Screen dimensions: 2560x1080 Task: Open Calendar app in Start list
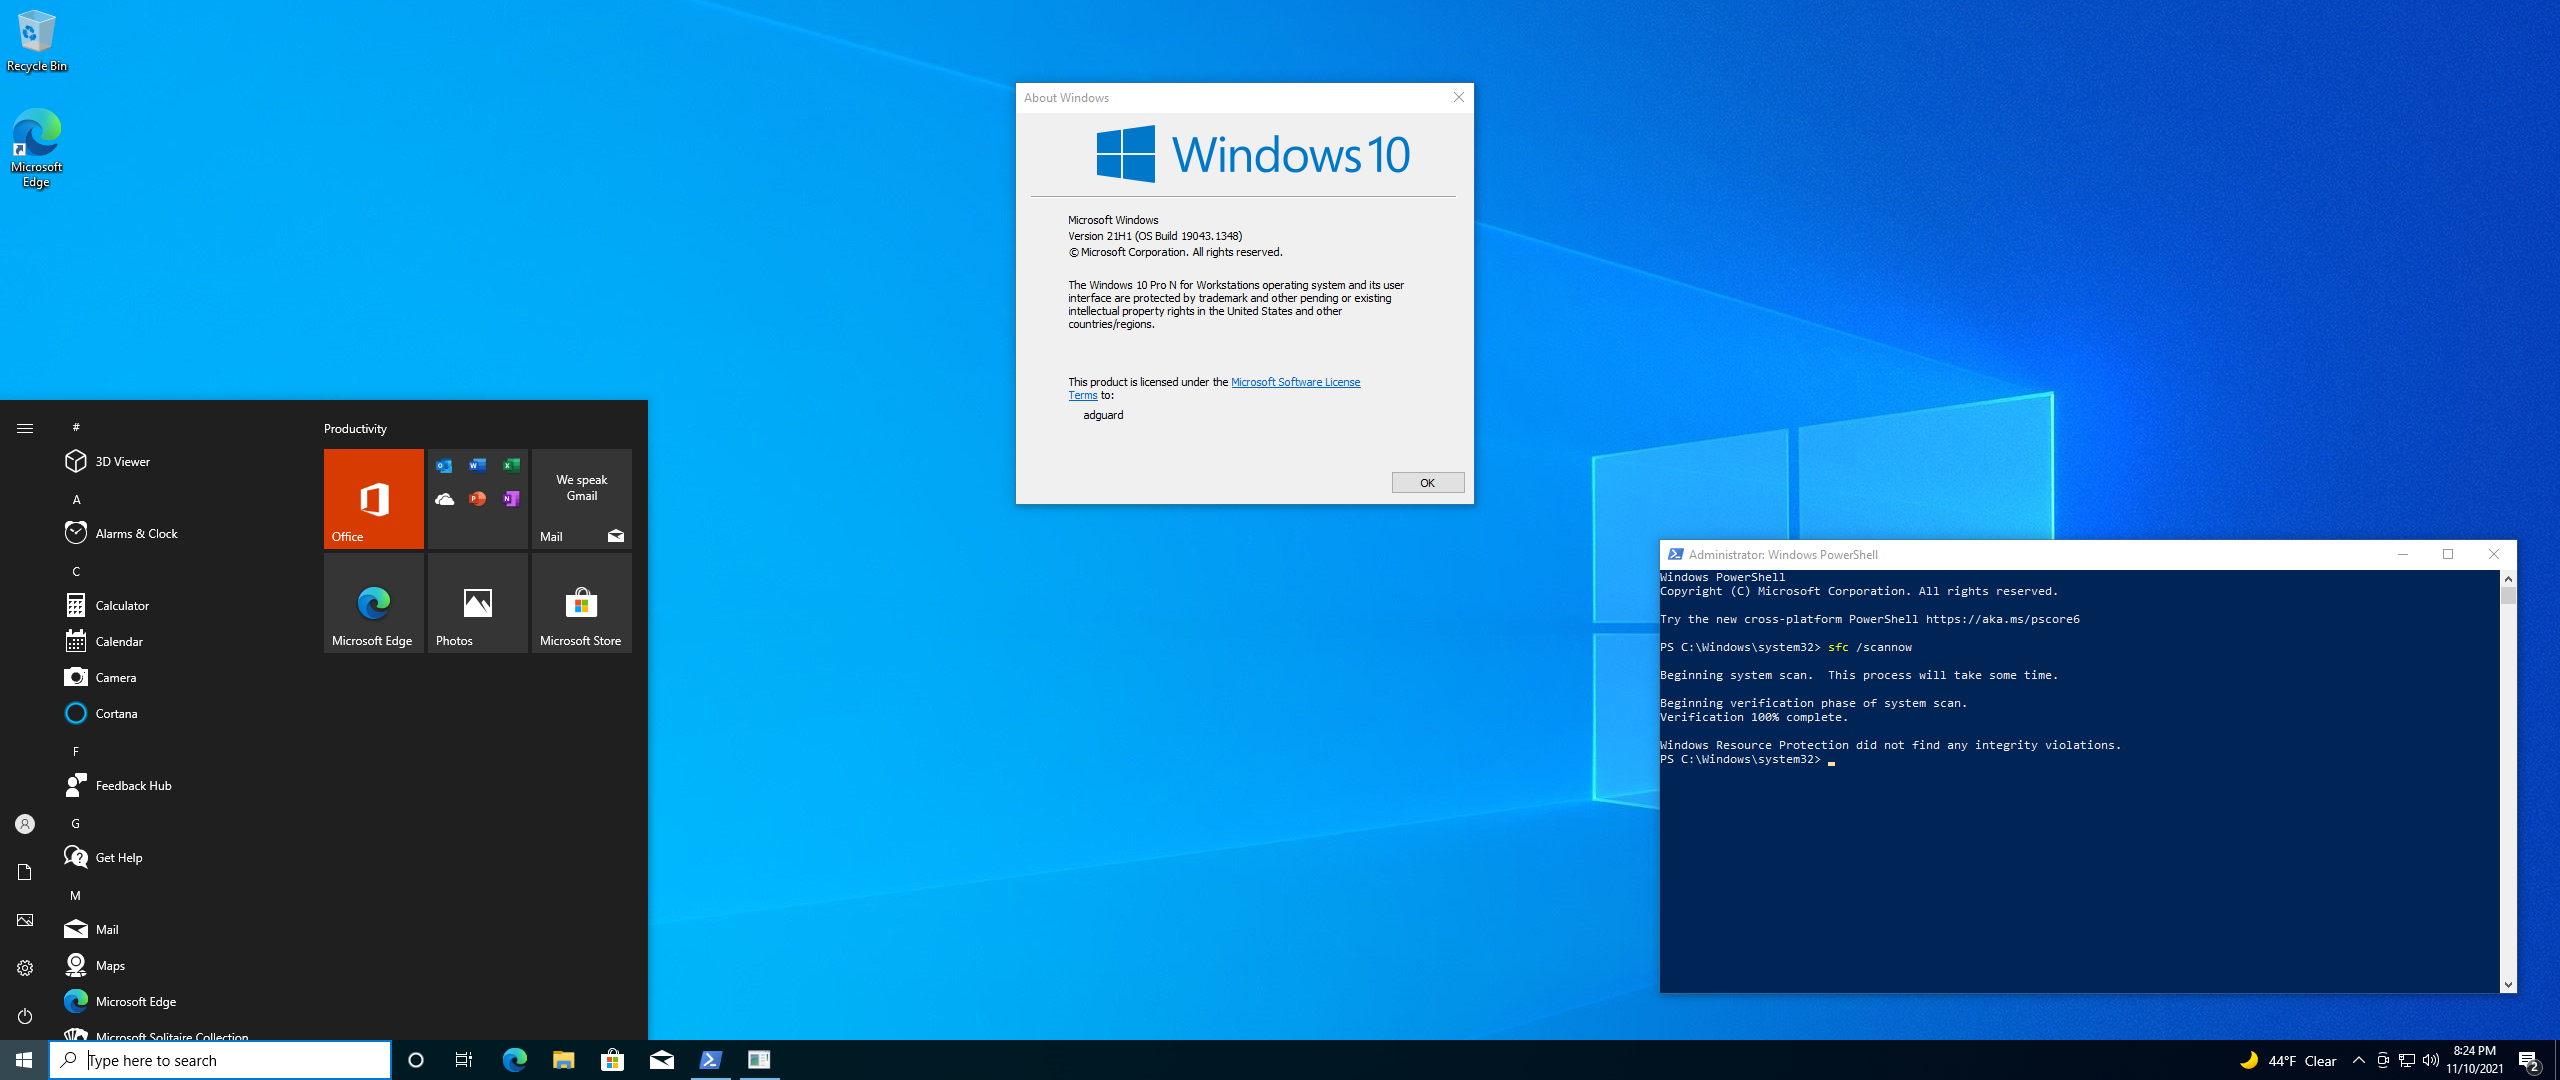point(180,641)
